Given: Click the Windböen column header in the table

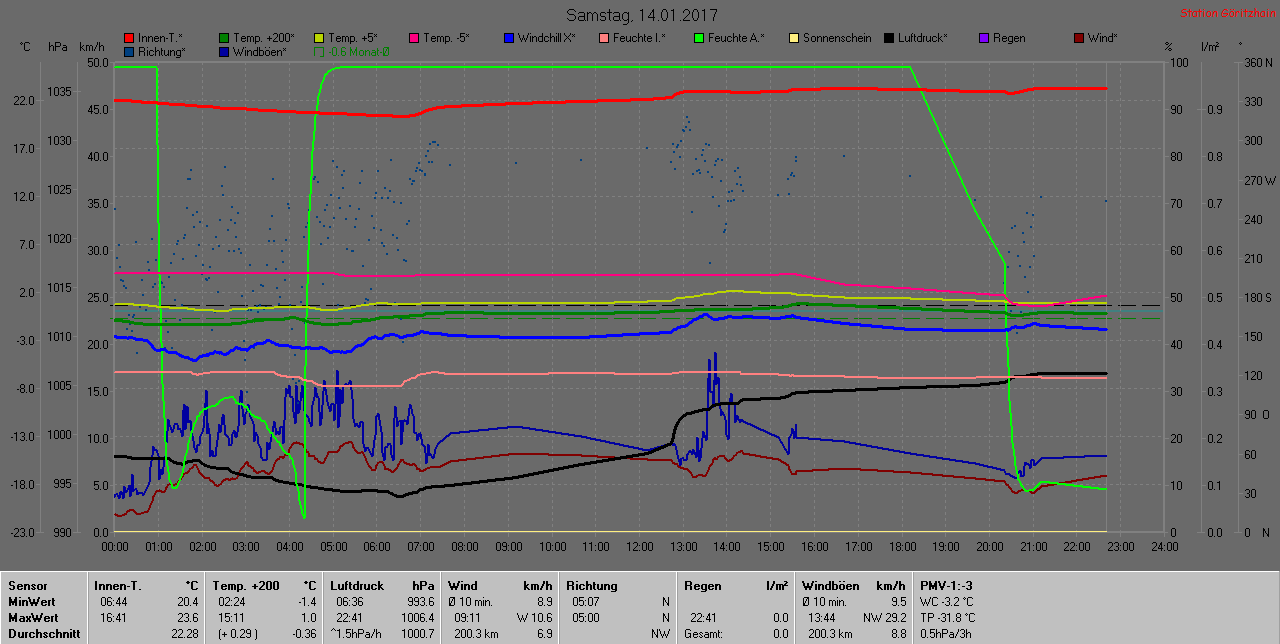Looking at the screenshot, I should point(829,585).
